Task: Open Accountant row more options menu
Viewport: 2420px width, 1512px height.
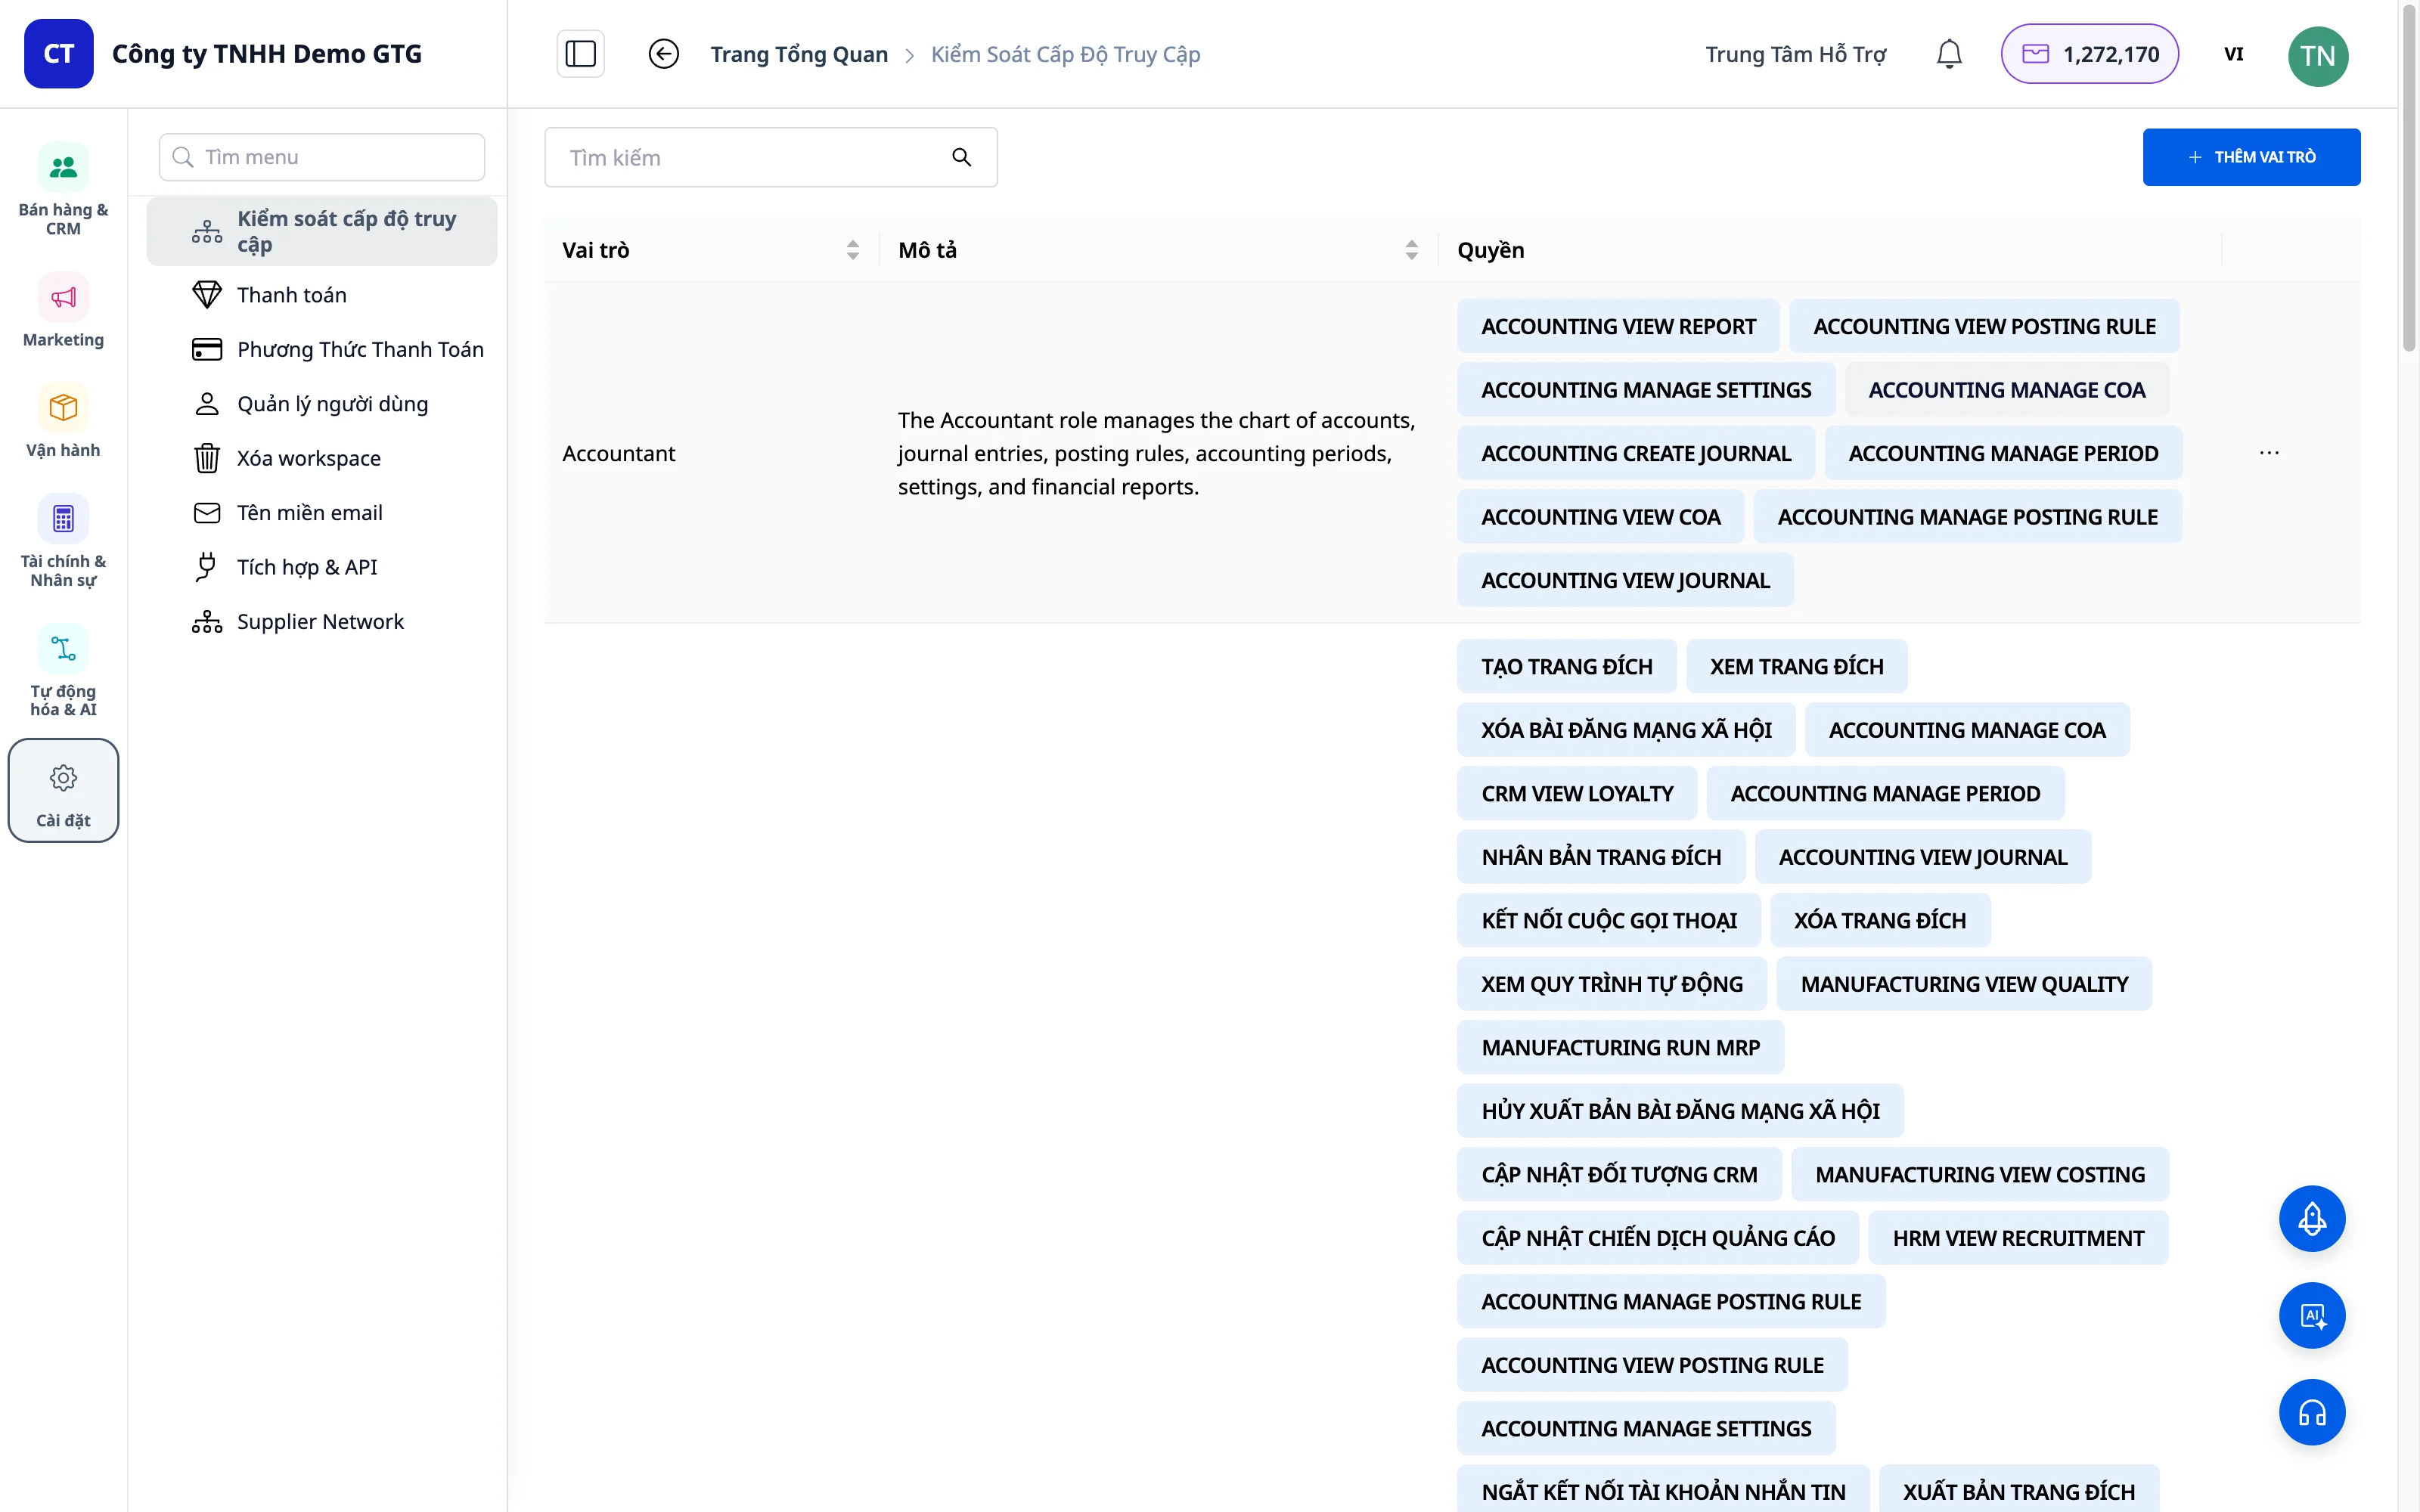Action: pos(2269,453)
